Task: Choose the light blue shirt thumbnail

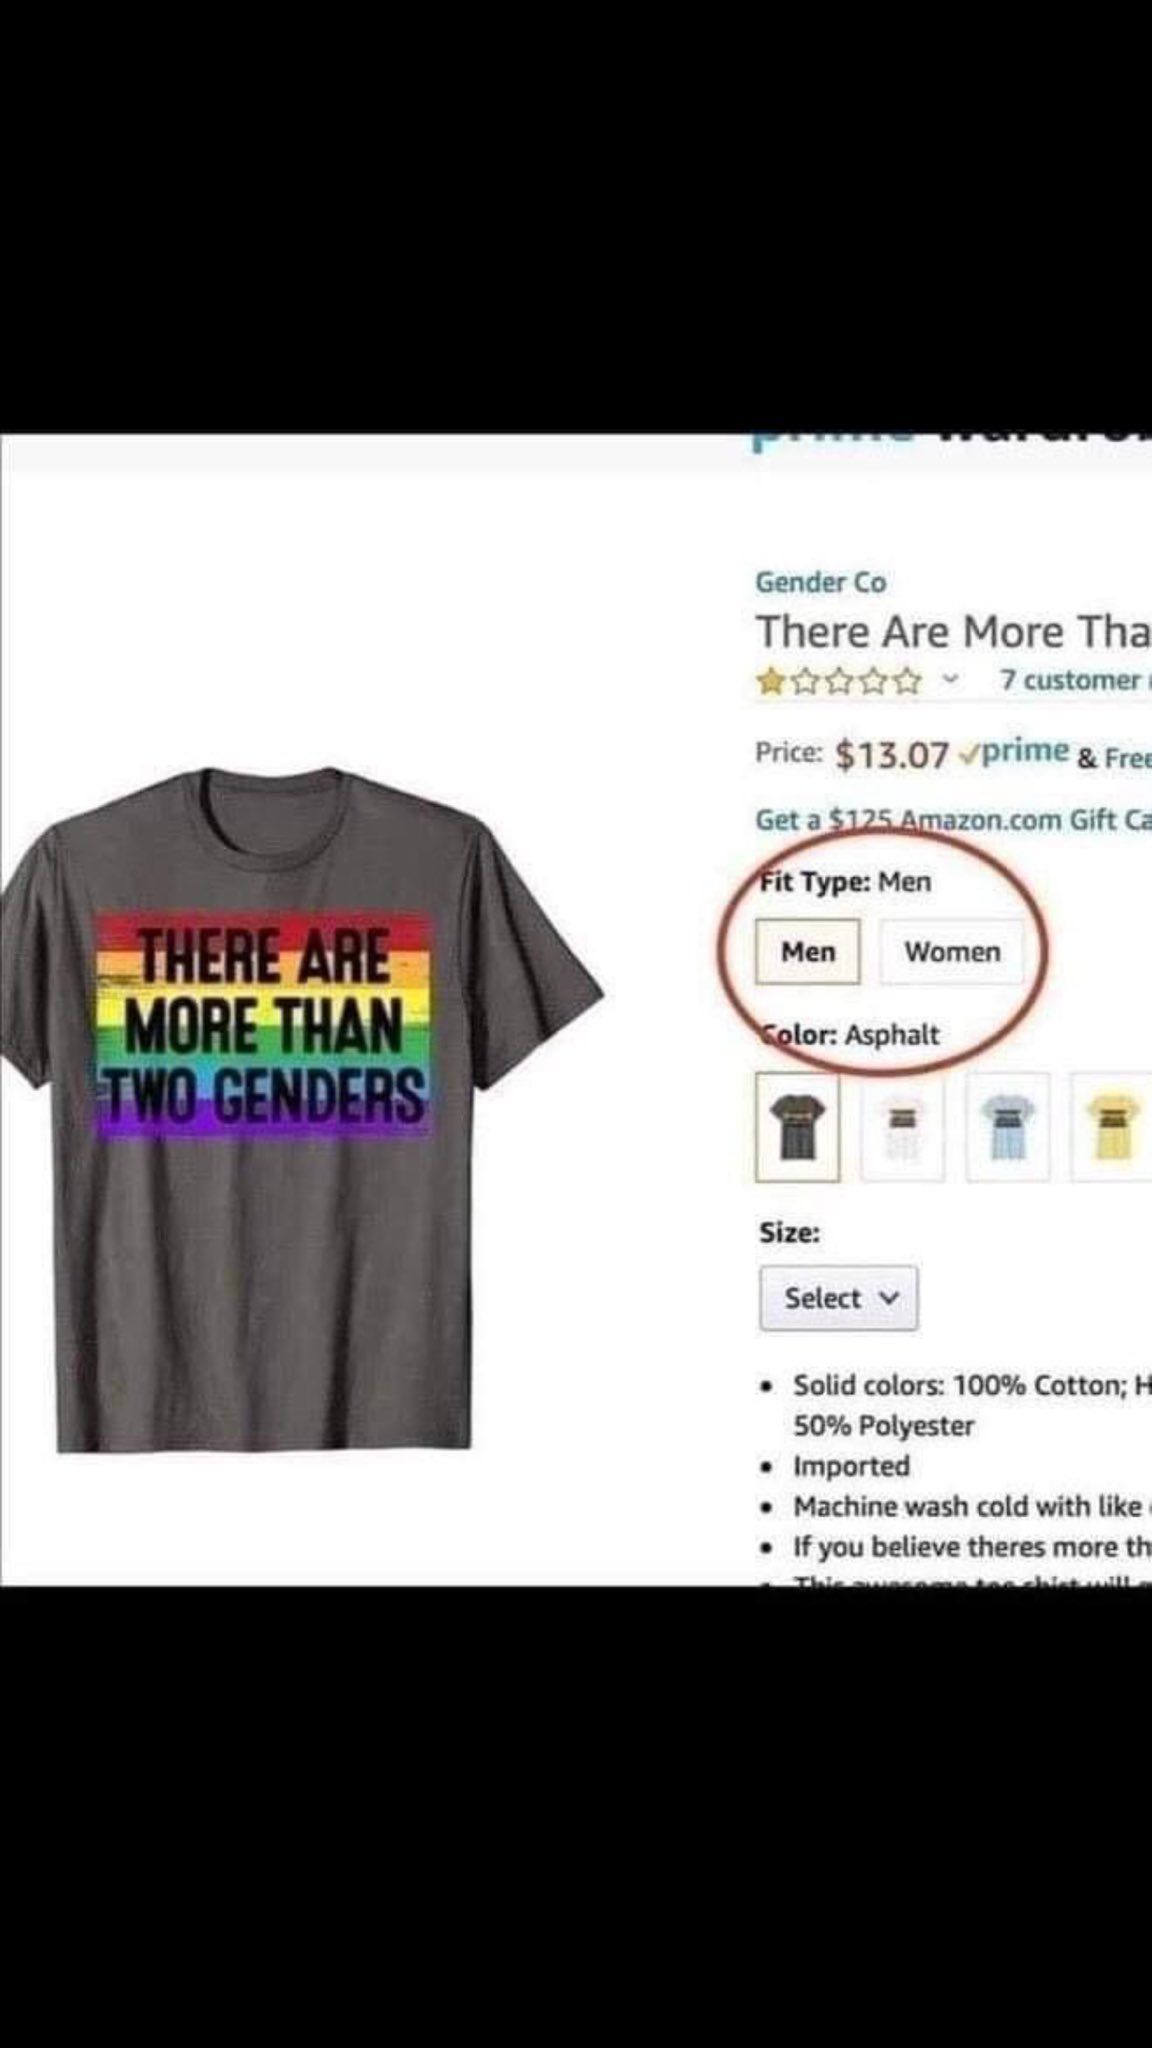Action: pos(1007,1127)
